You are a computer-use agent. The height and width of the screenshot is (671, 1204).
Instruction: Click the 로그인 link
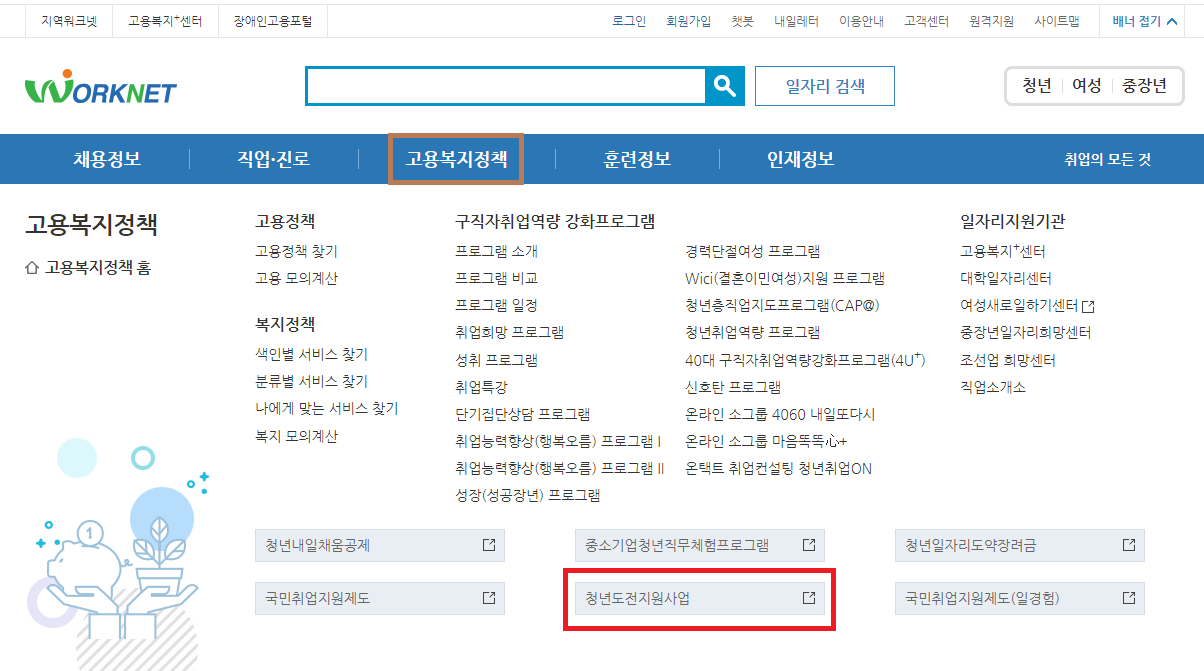point(628,18)
